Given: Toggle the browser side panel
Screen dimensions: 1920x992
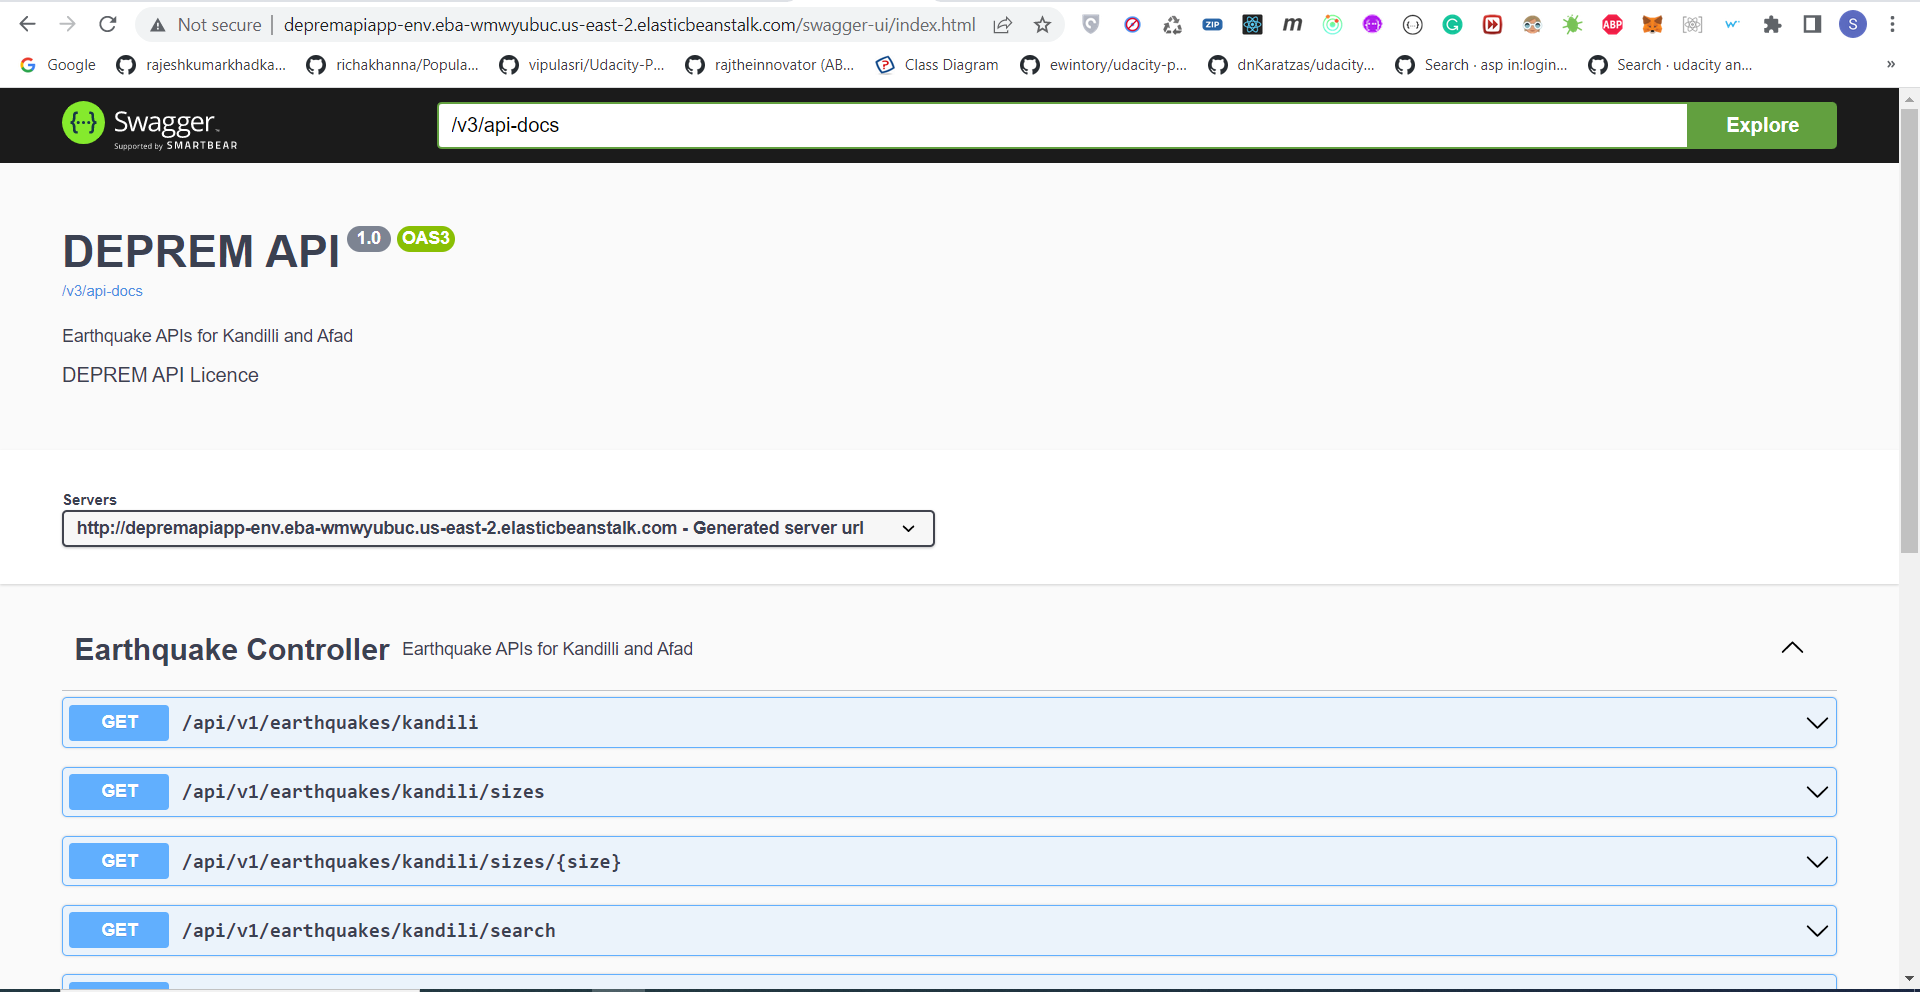Looking at the screenshot, I should 1812,24.
